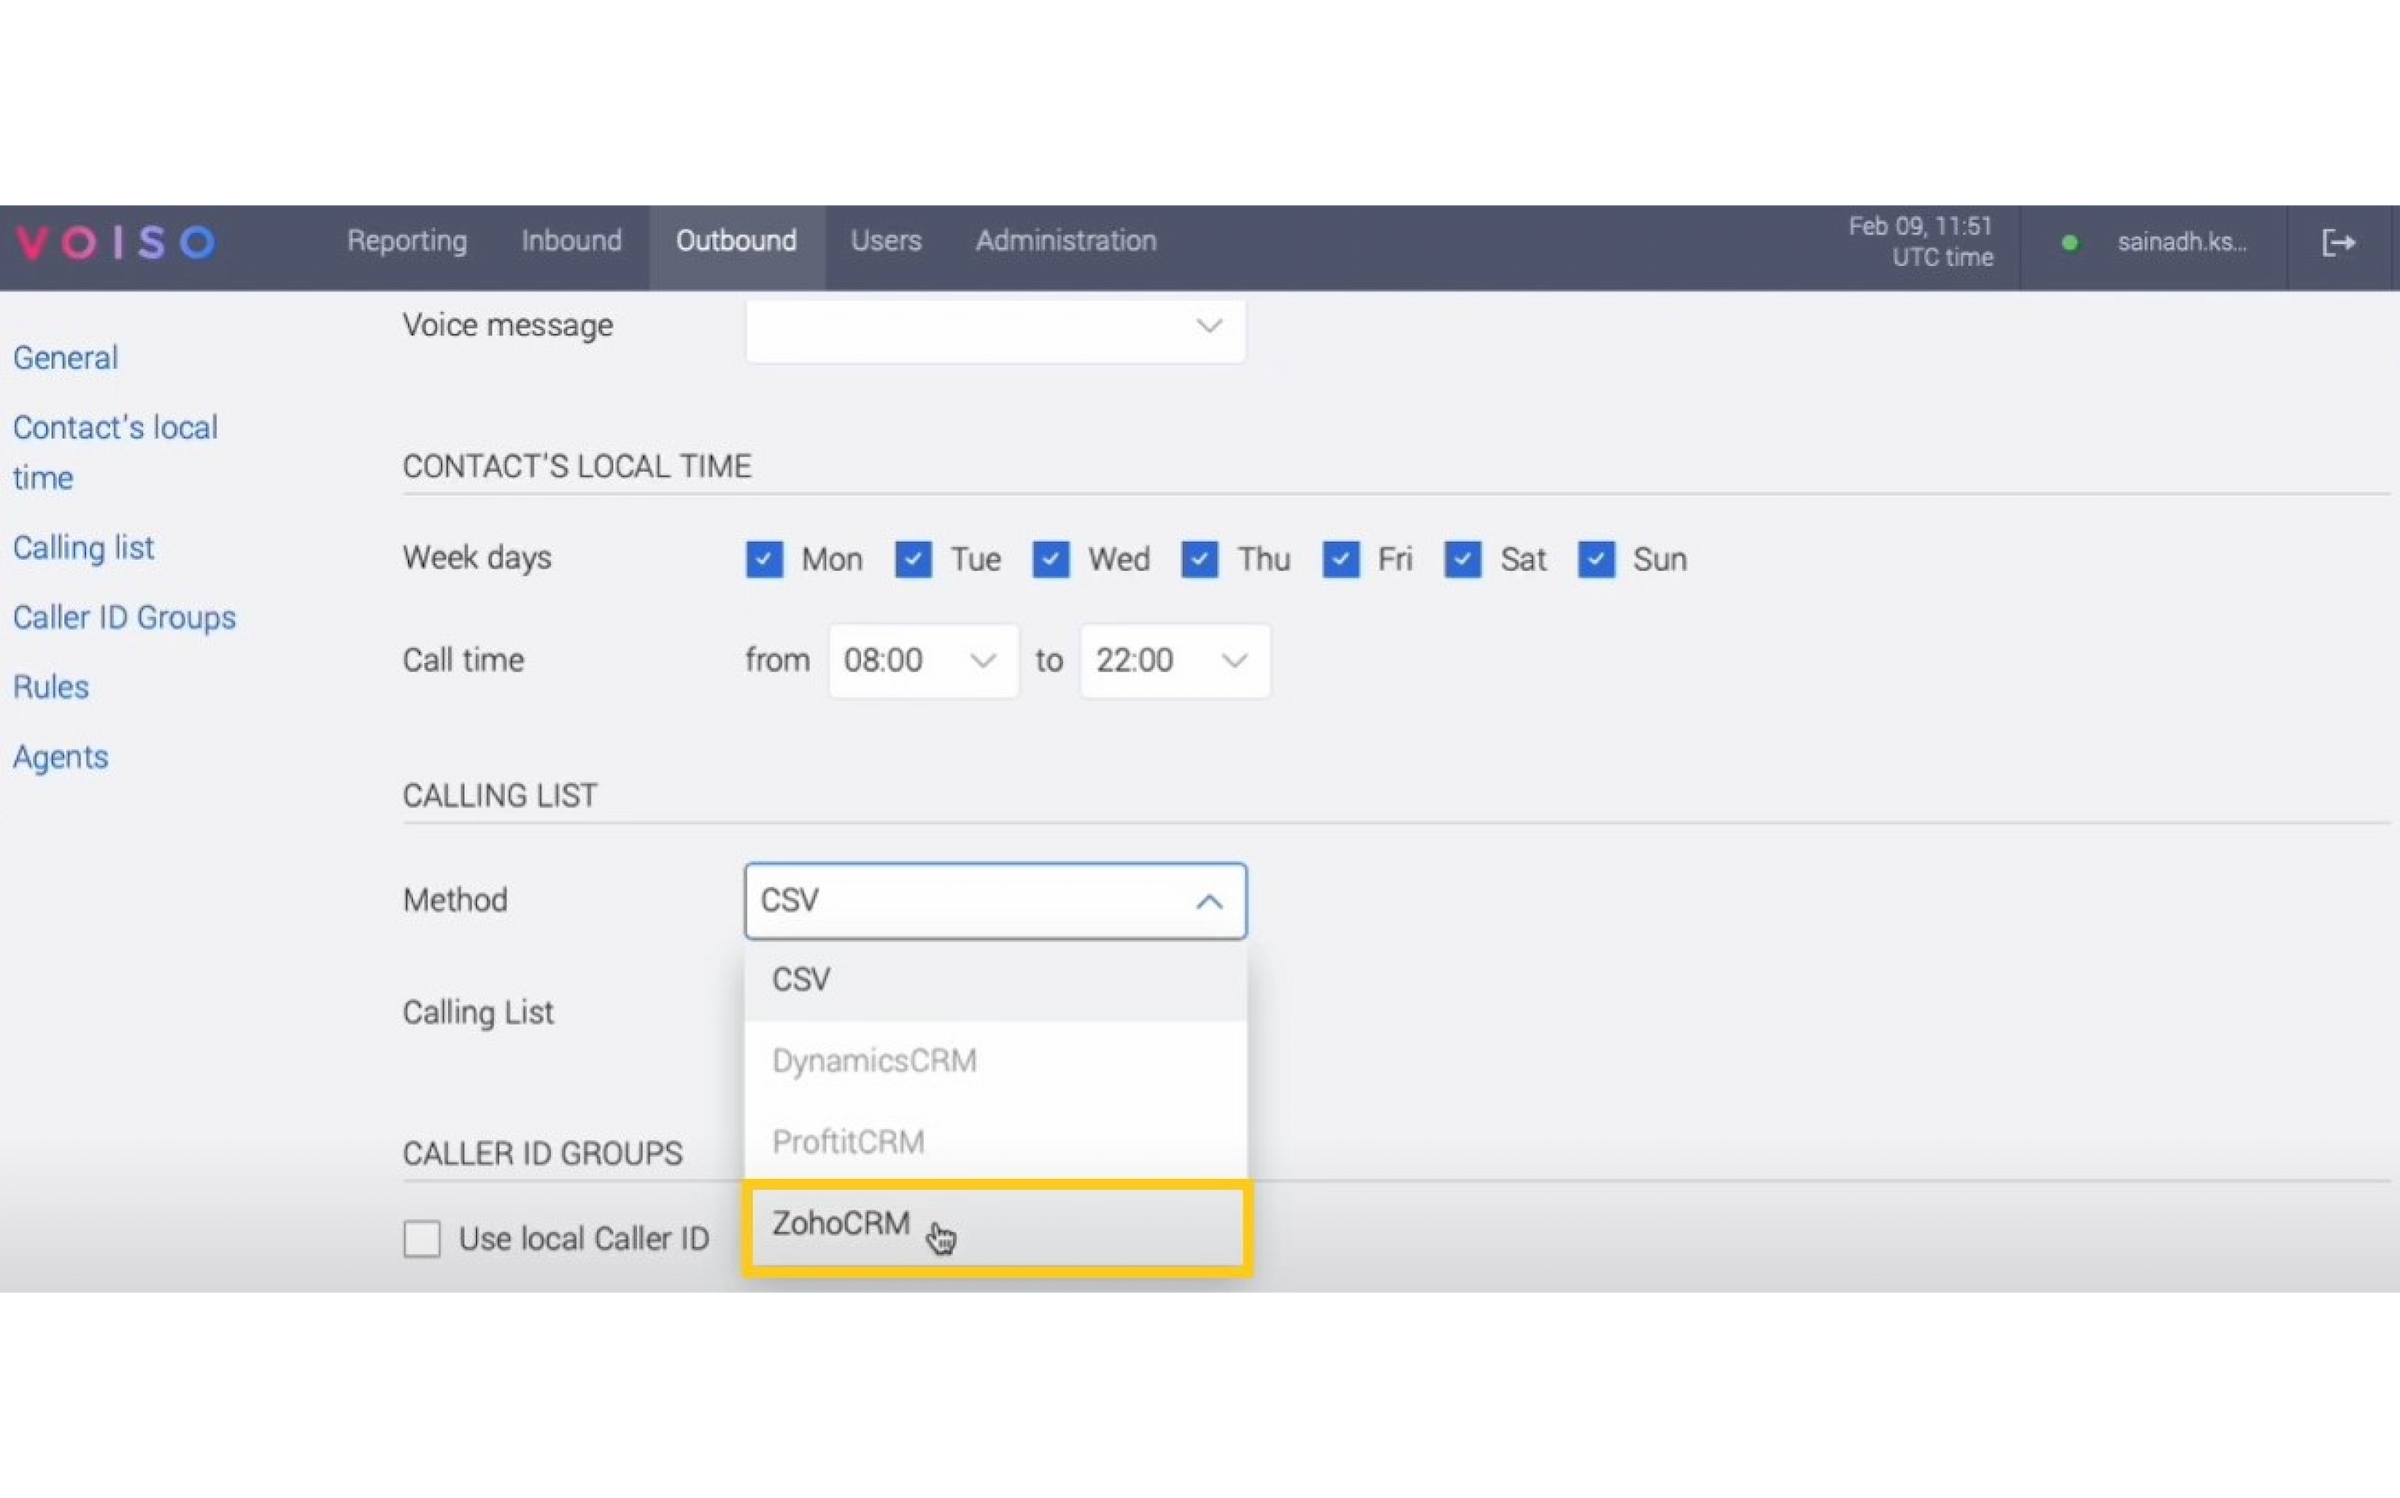The height and width of the screenshot is (1498, 2400).
Task: Enable Use local Caller ID checkbox
Action: coord(422,1238)
